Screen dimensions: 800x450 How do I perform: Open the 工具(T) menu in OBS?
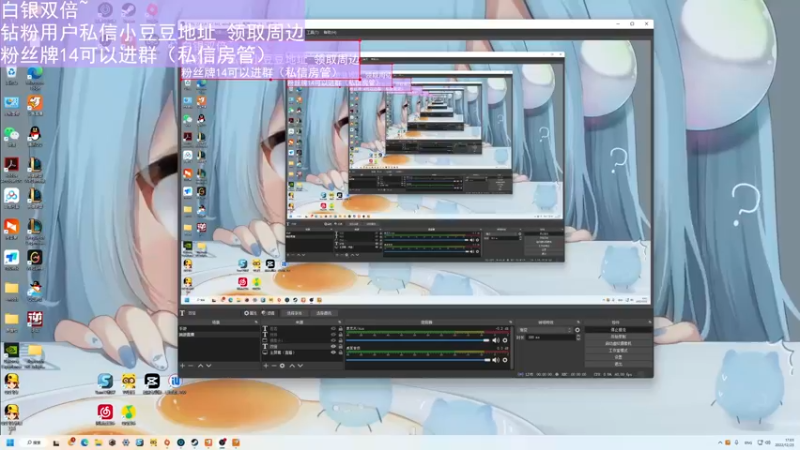312,32
